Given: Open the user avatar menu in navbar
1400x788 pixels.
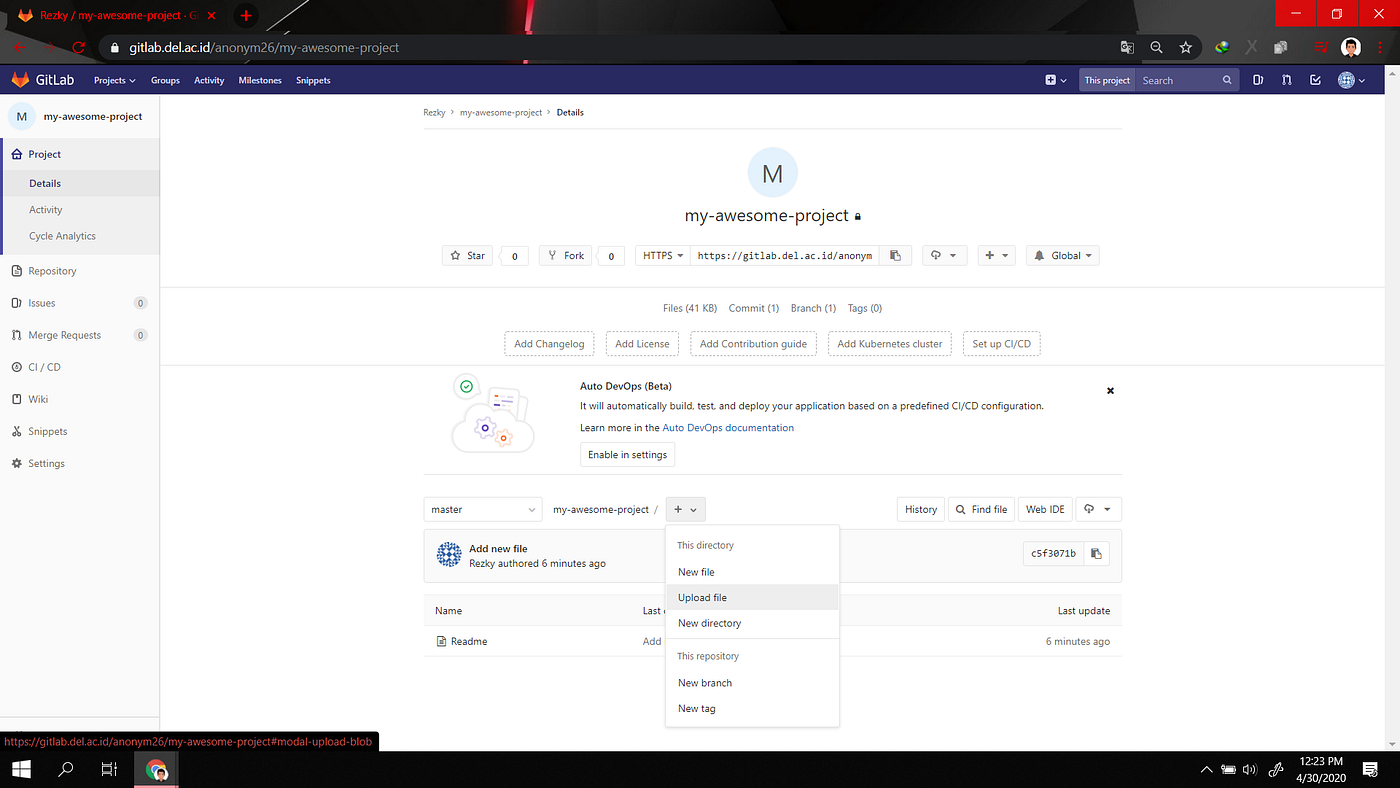Looking at the screenshot, I should (1352, 80).
